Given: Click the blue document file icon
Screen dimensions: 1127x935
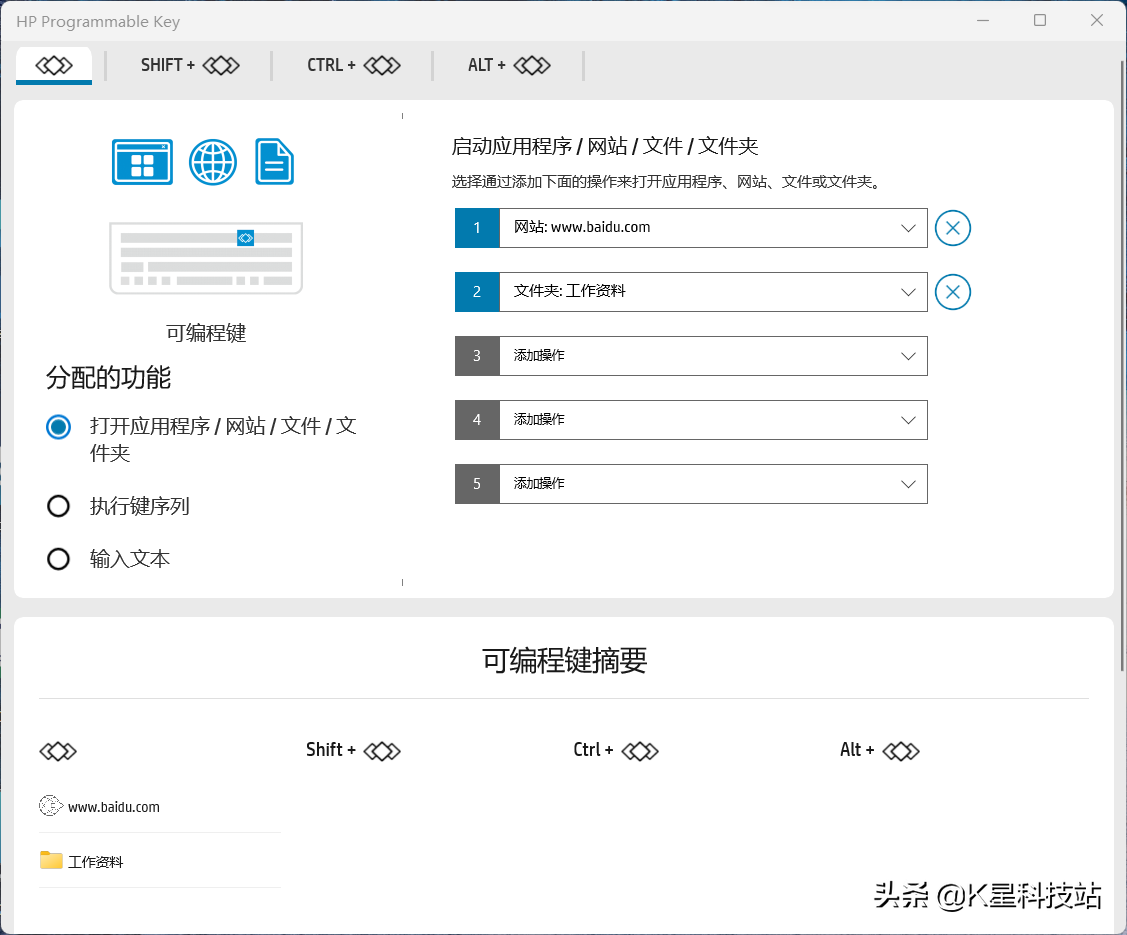Looking at the screenshot, I should (275, 162).
